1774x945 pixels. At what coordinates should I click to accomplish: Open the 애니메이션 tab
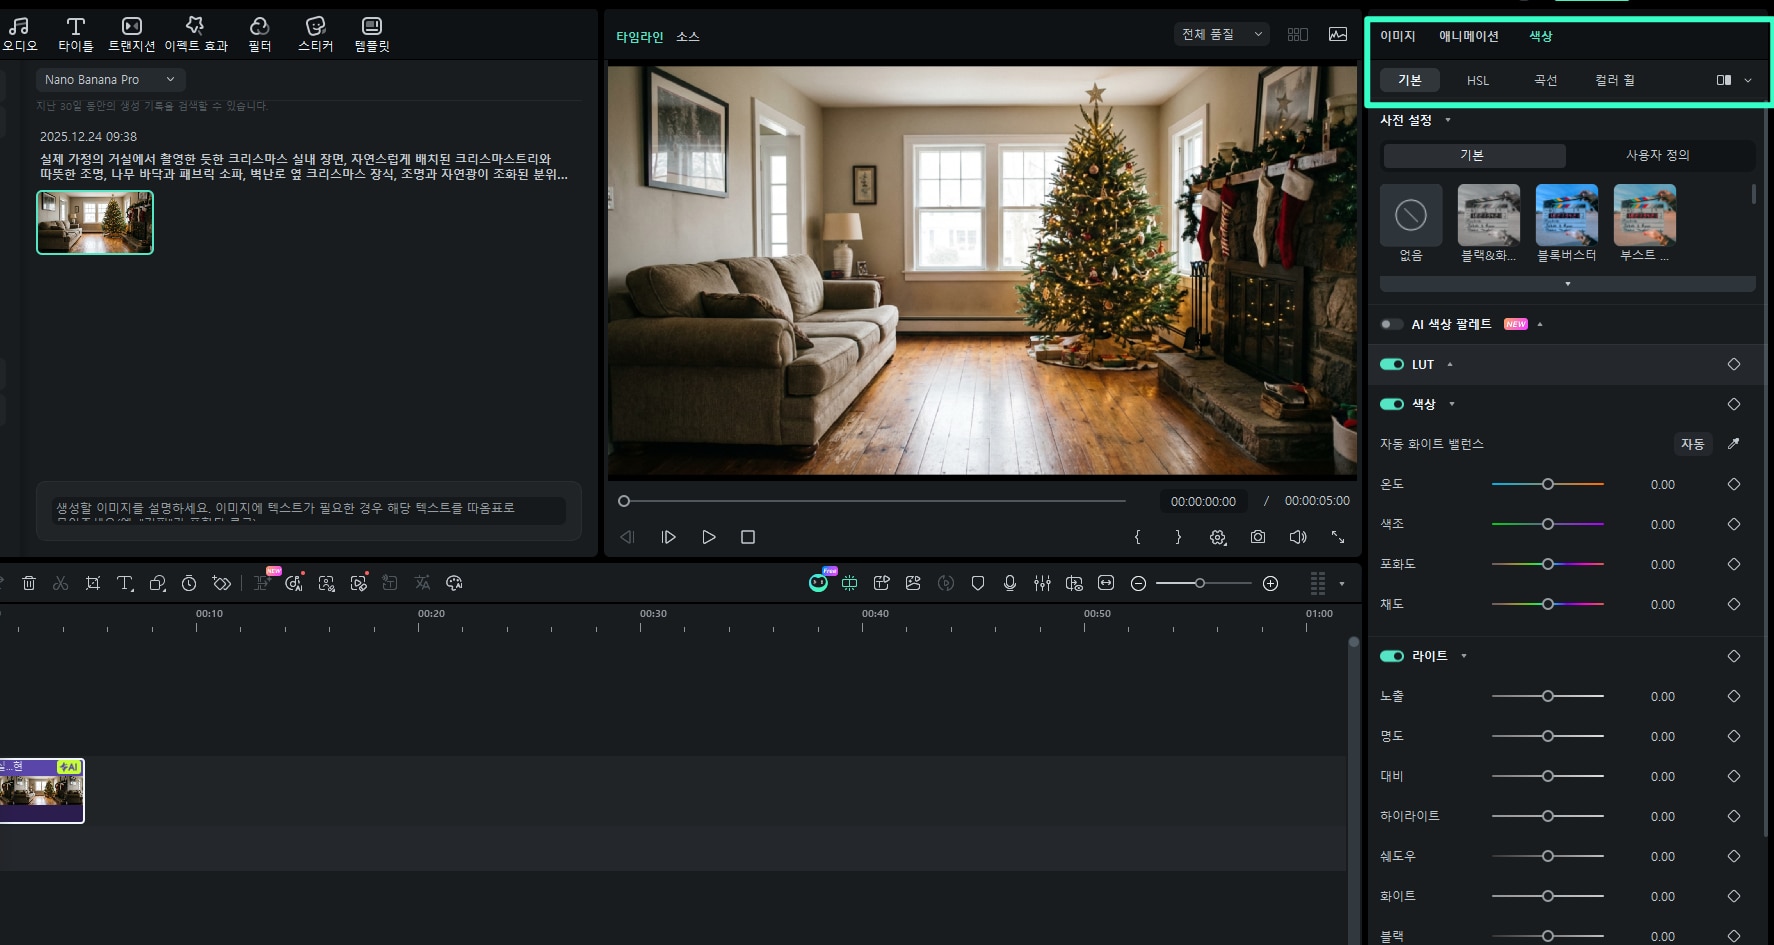click(x=1468, y=36)
